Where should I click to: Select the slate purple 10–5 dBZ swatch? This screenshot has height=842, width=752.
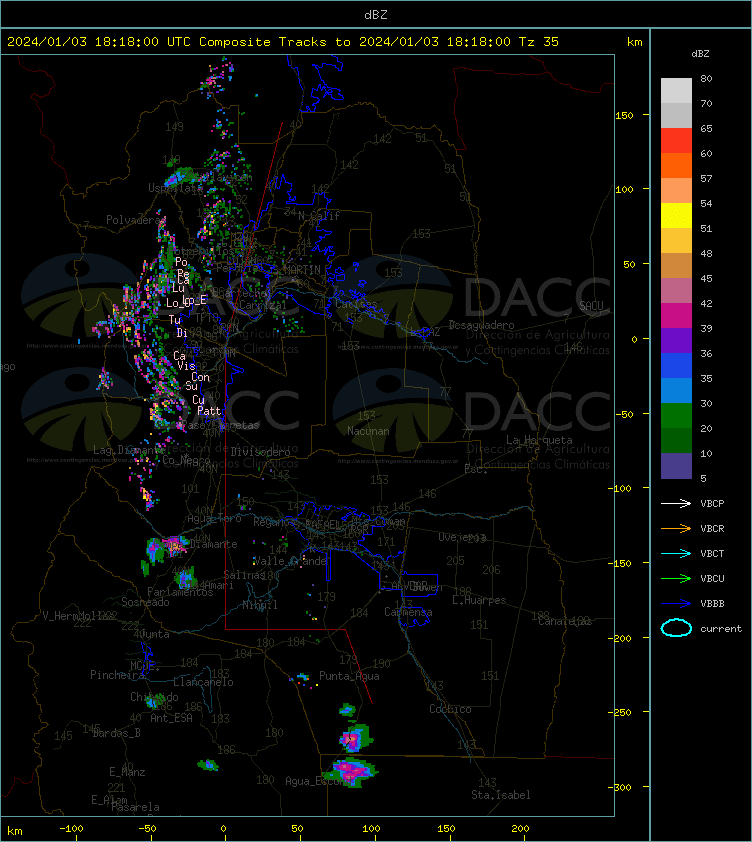tap(676, 466)
